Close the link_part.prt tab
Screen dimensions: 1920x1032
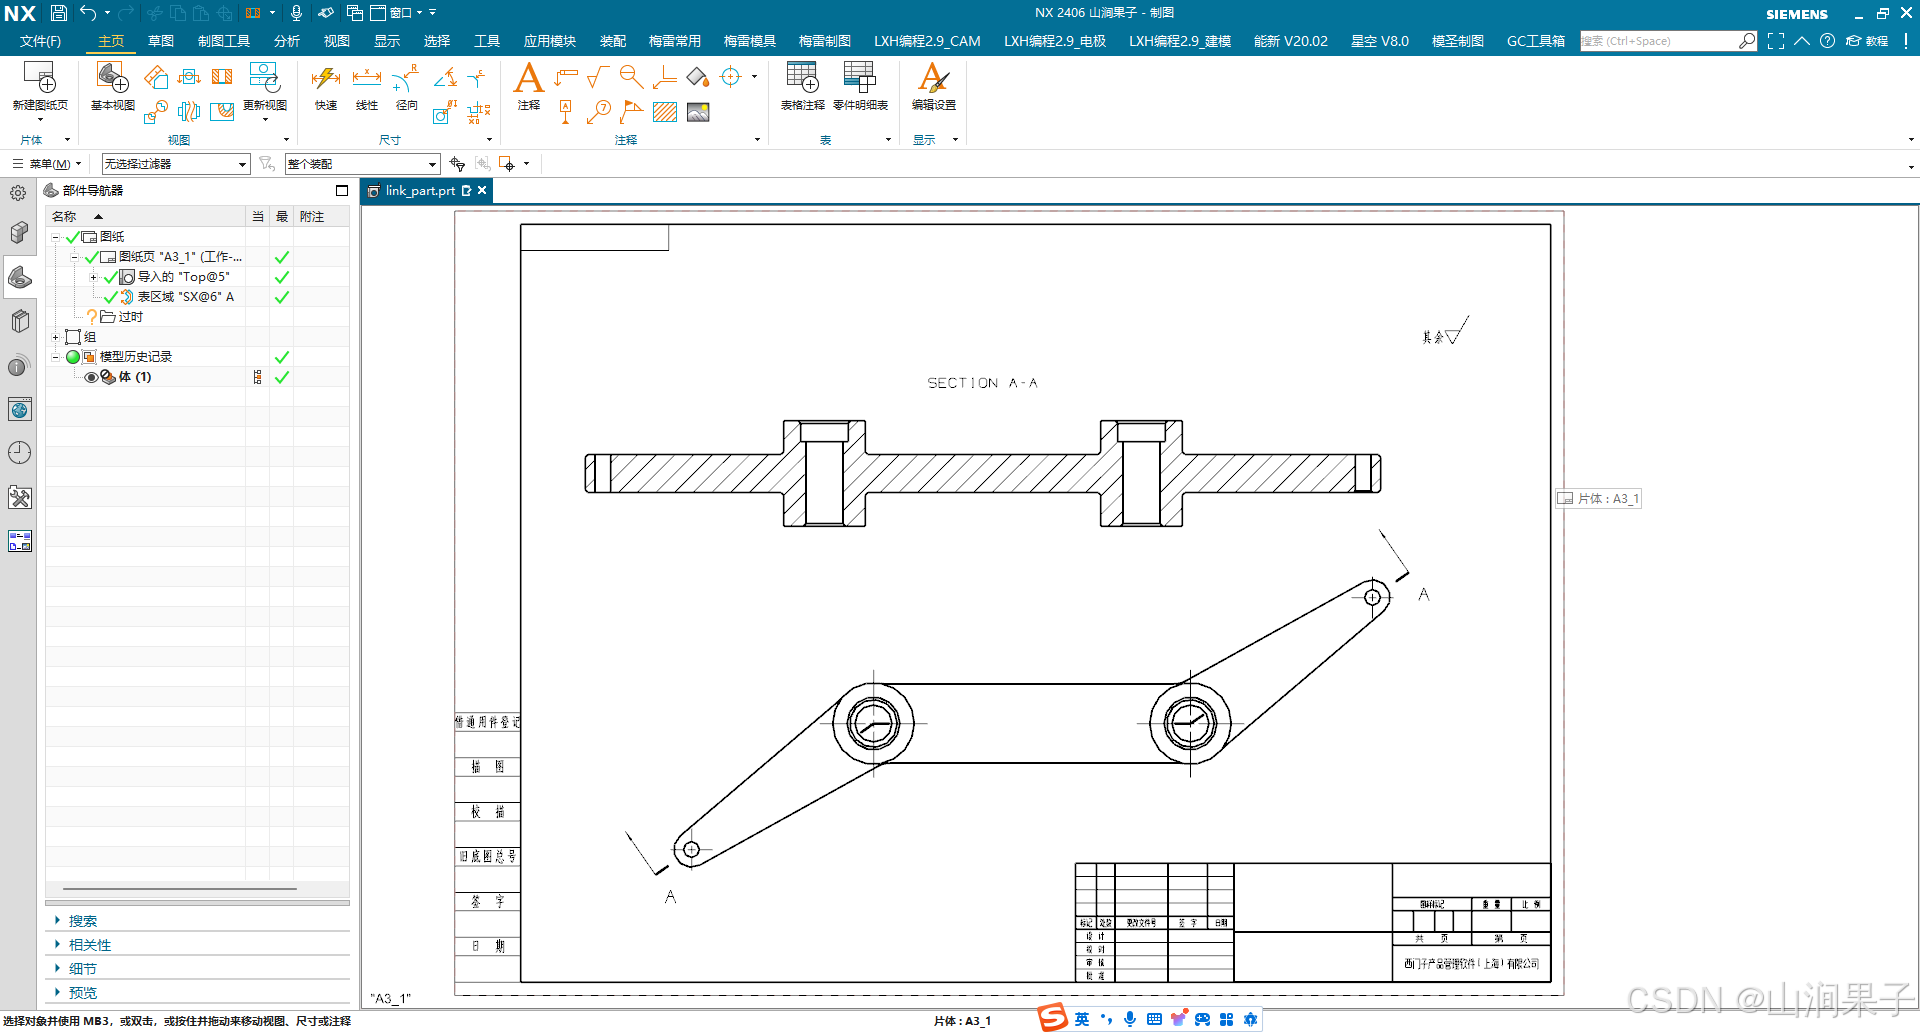click(x=482, y=191)
